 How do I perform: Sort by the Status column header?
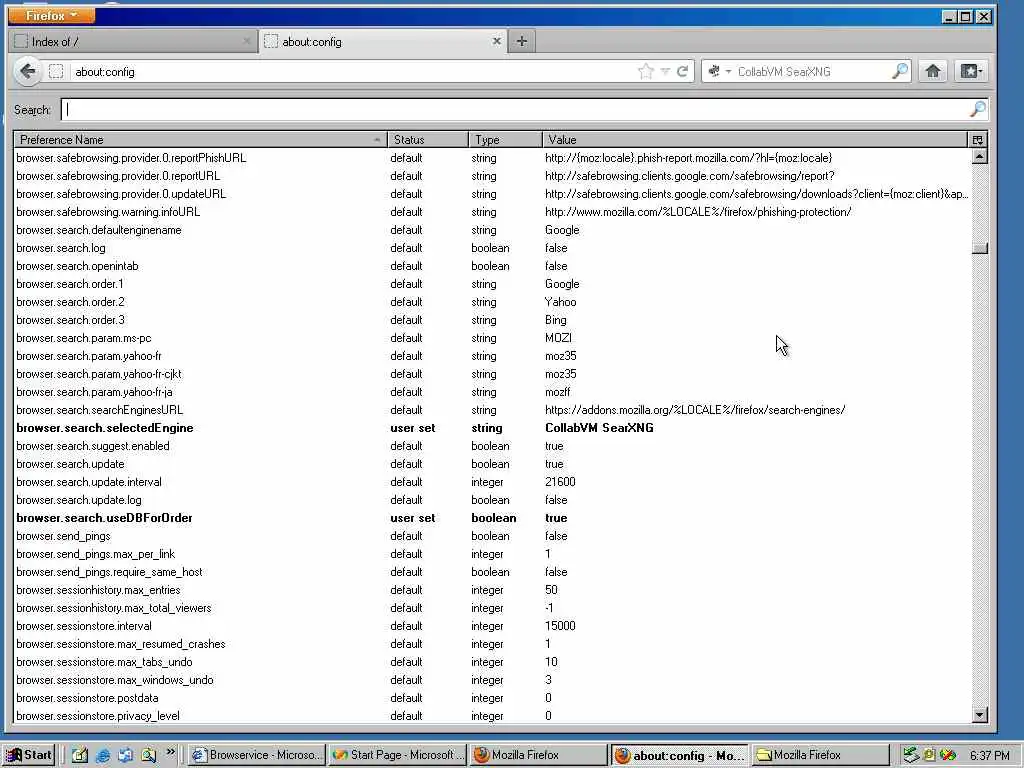pos(428,140)
